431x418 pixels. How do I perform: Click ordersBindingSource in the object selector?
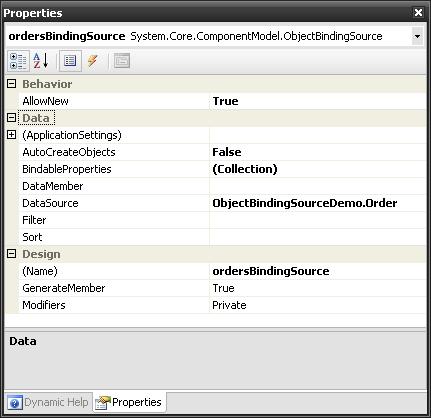tap(67, 36)
